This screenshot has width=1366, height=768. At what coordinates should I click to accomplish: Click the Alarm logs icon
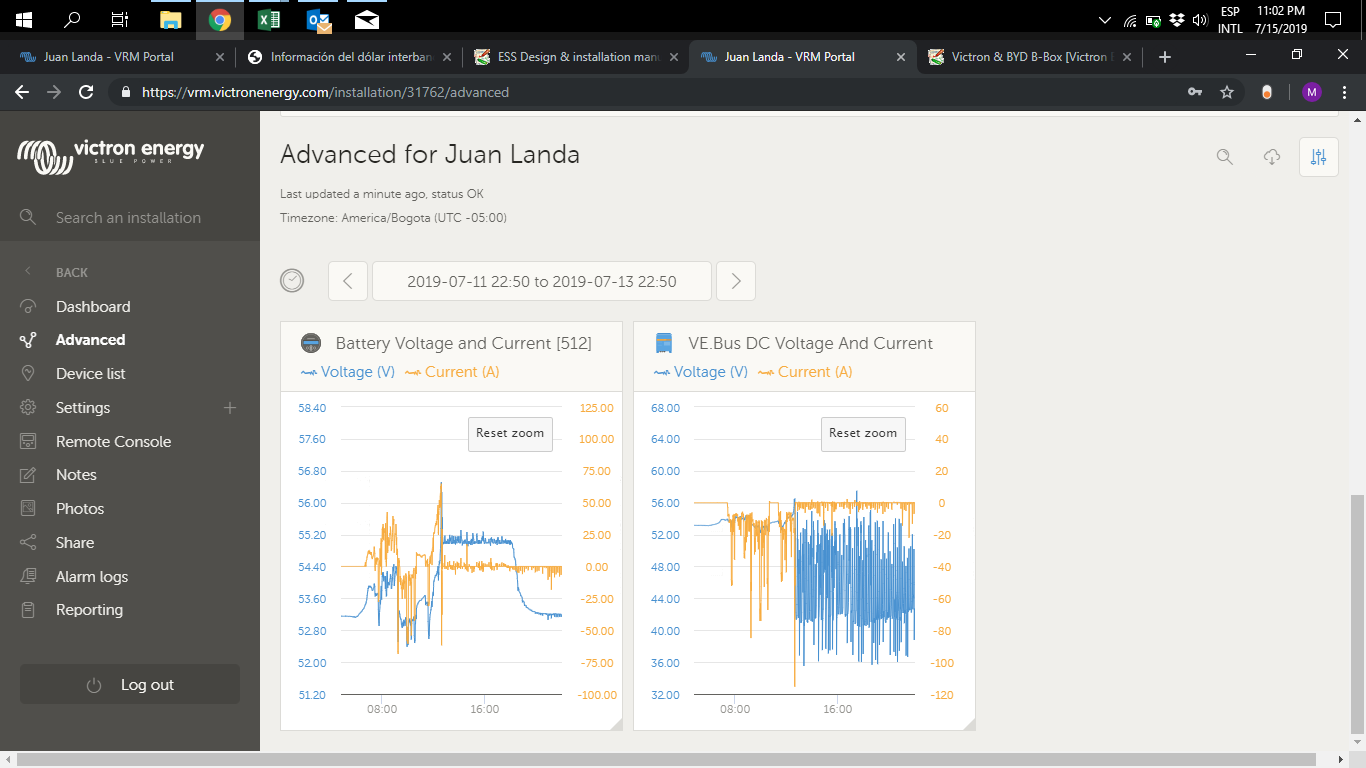pos(28,577)
